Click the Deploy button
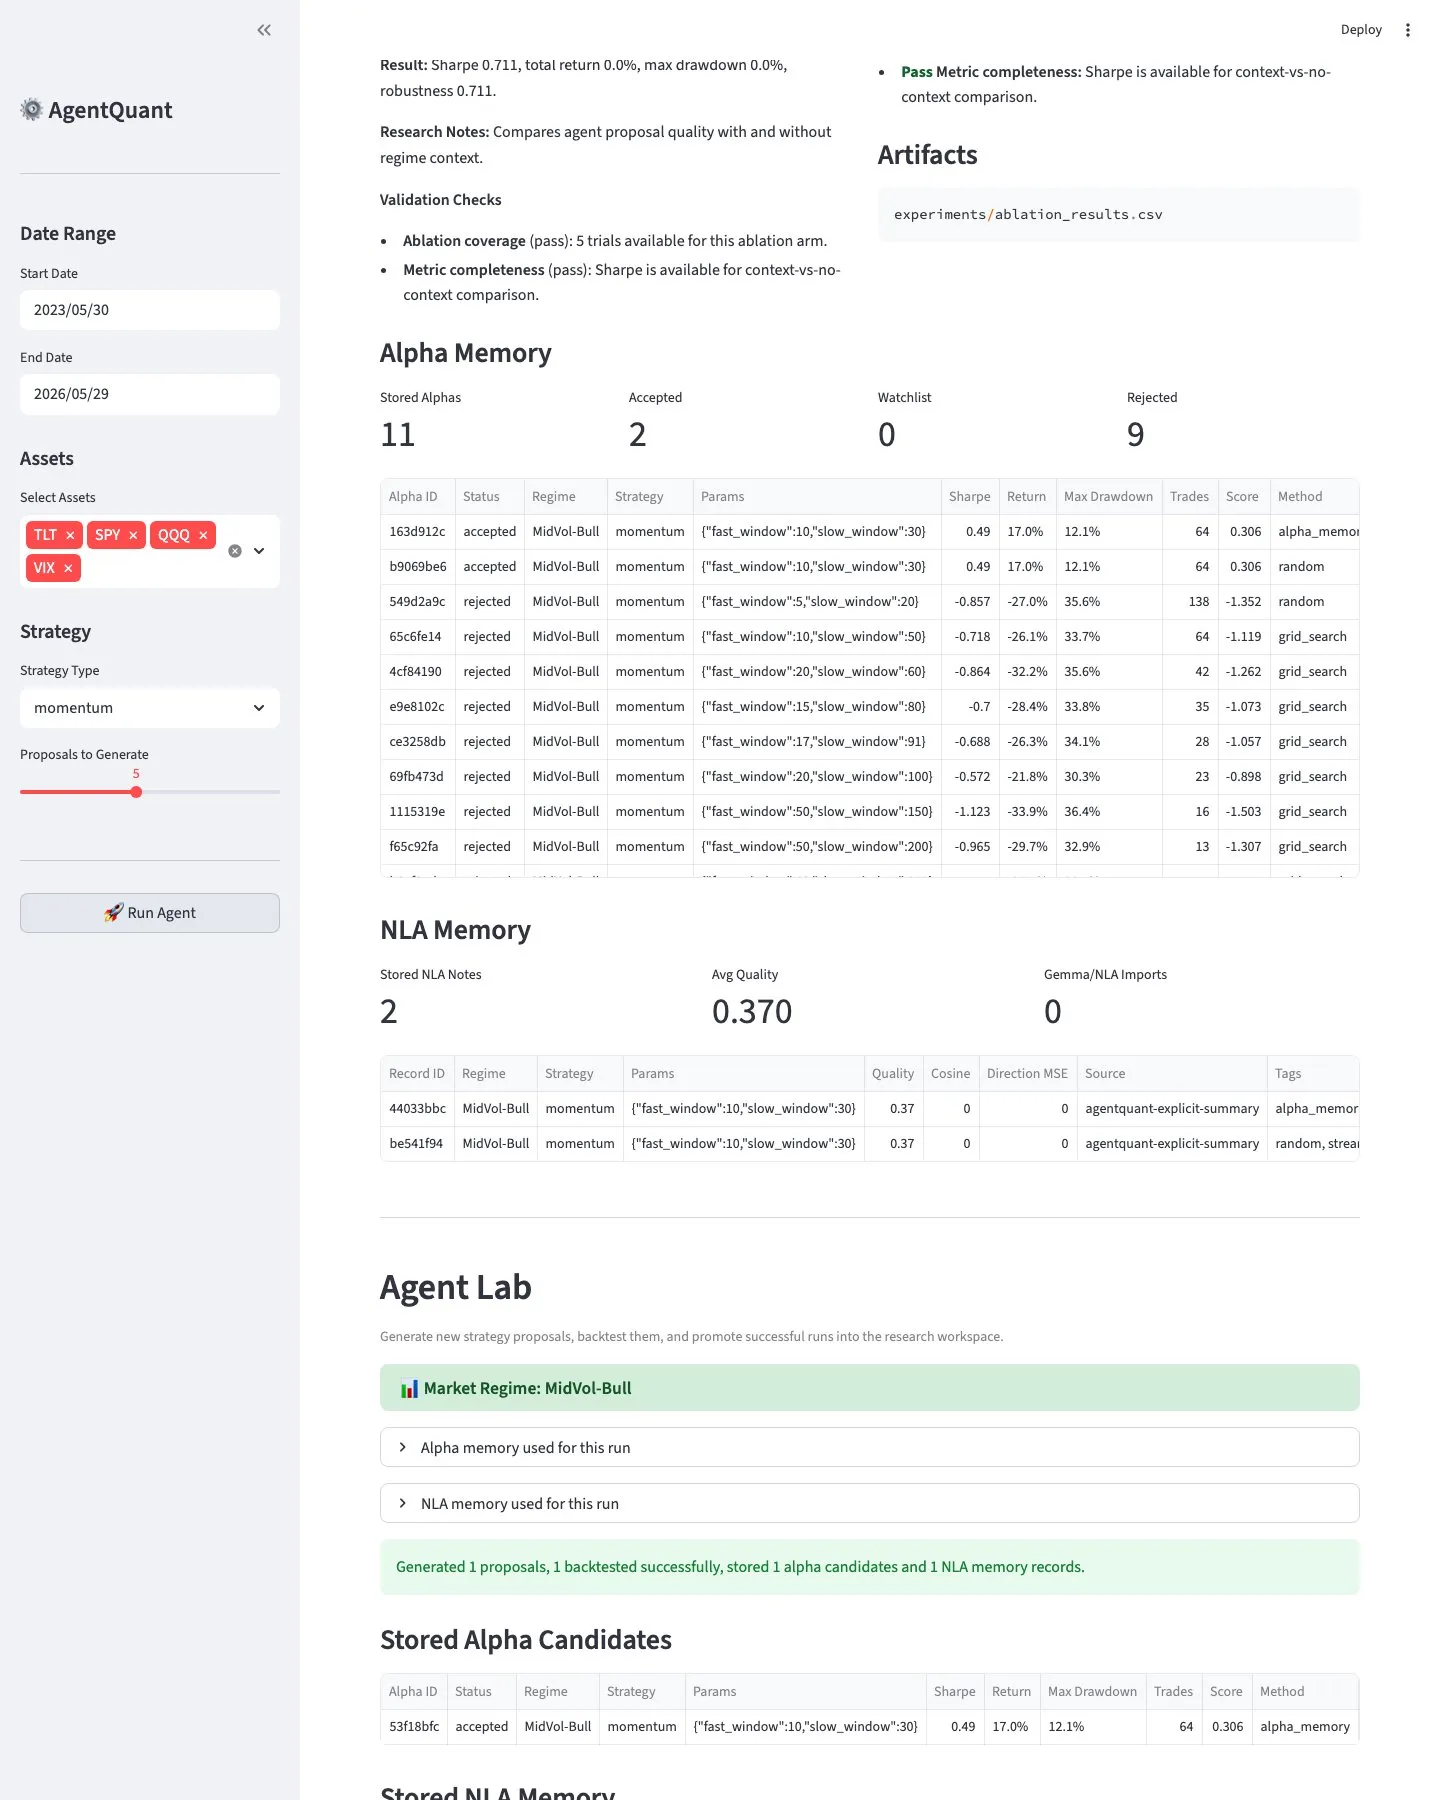 [1361, 30]
